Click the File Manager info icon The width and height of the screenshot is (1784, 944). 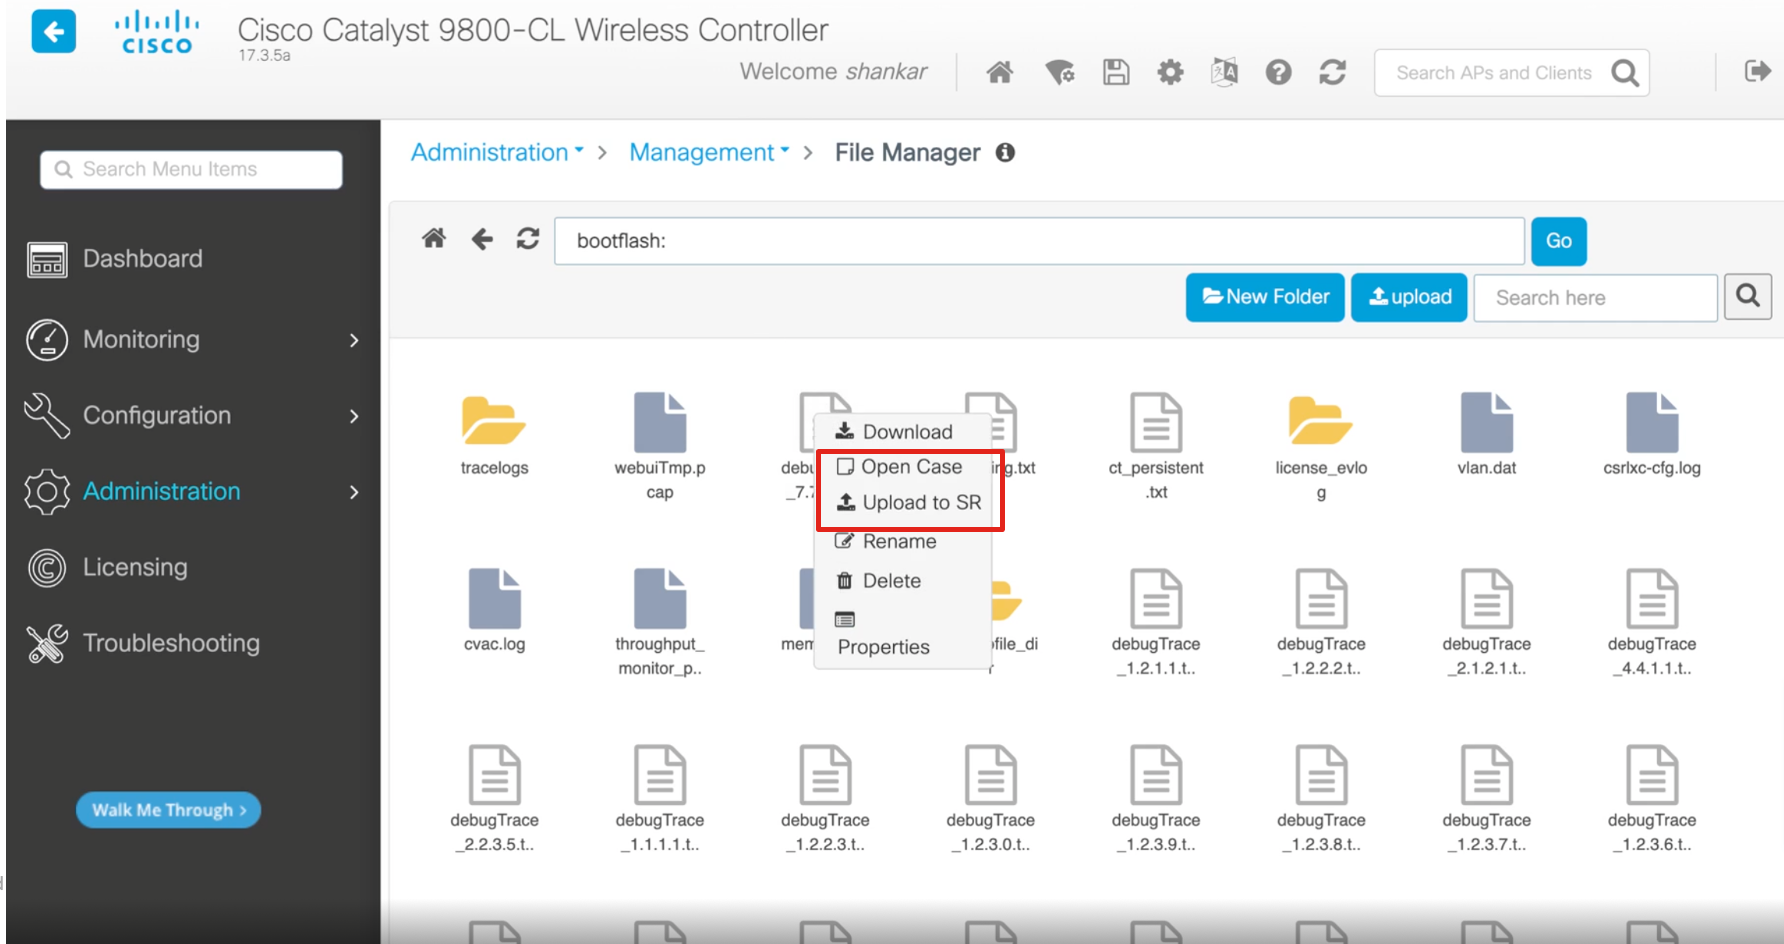pyautogui.click(x=1005, y=152)
